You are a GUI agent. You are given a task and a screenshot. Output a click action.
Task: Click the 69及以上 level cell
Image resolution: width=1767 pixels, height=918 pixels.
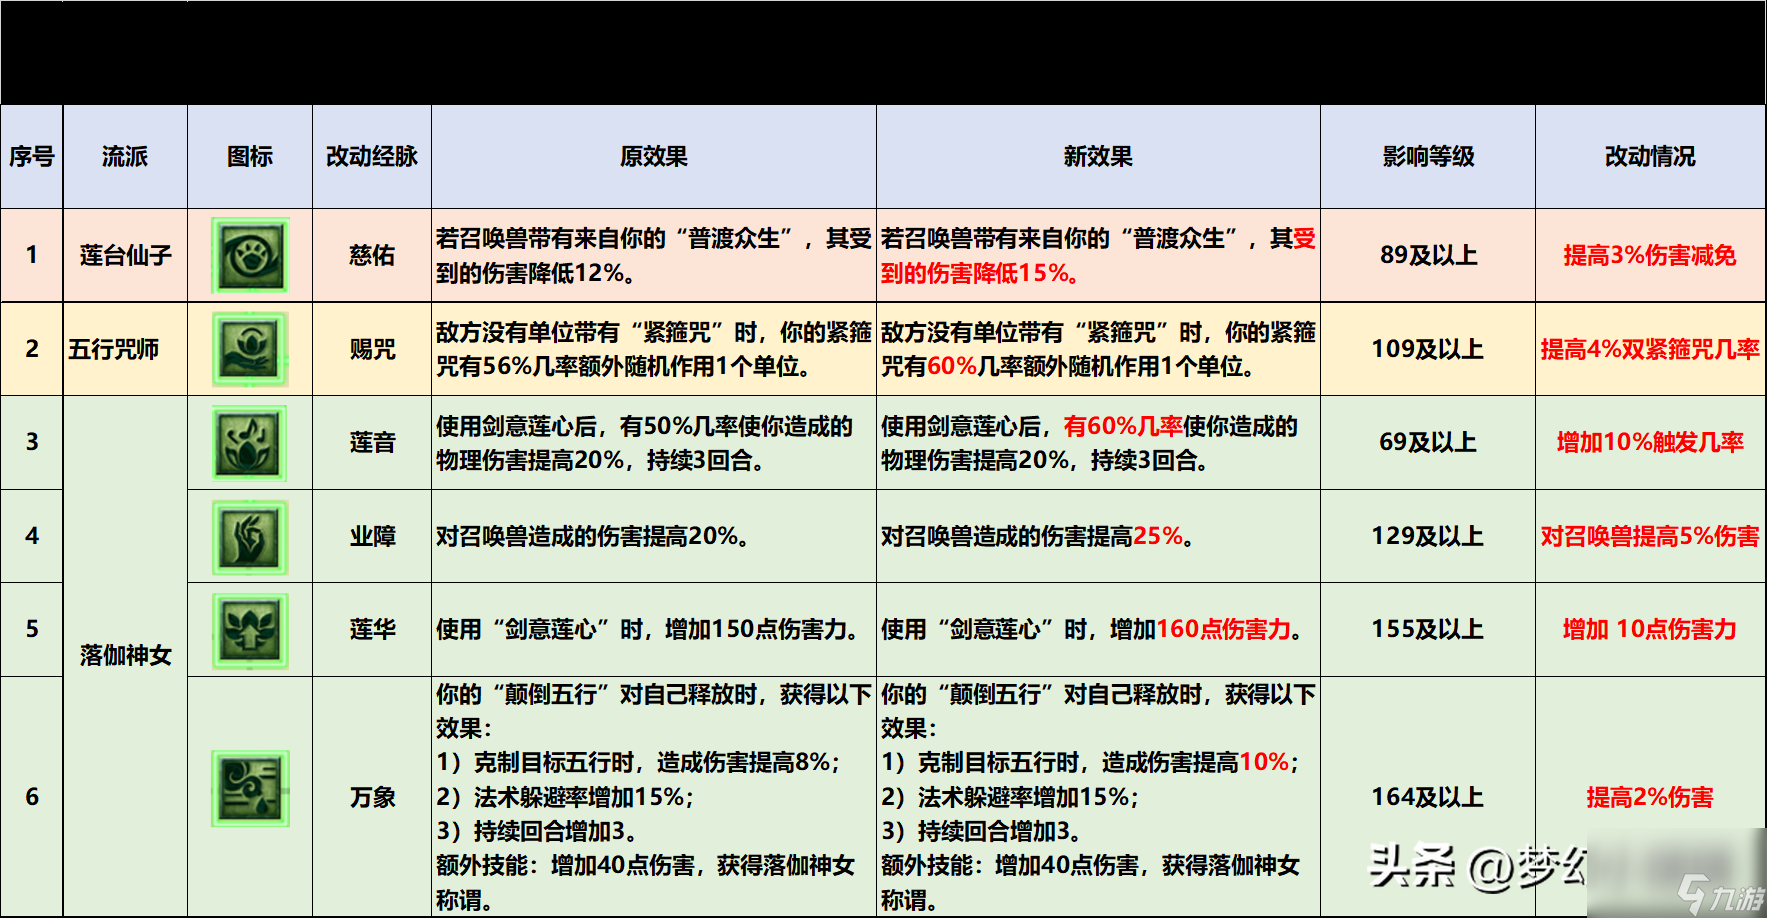click(x=1428, y=442)
